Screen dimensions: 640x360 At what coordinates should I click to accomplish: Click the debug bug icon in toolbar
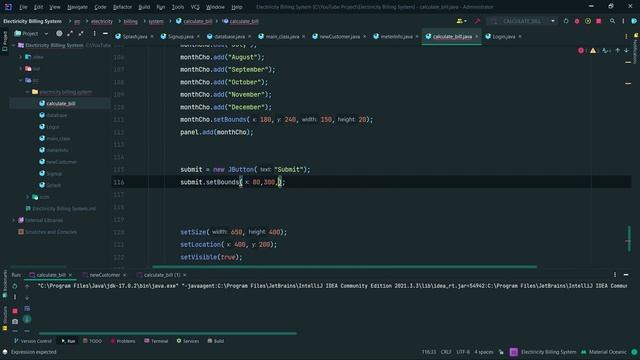(577, 21)
